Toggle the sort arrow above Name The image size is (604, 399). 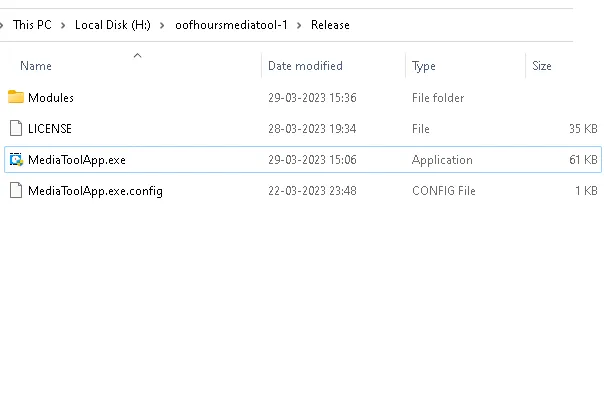(138, 56)
